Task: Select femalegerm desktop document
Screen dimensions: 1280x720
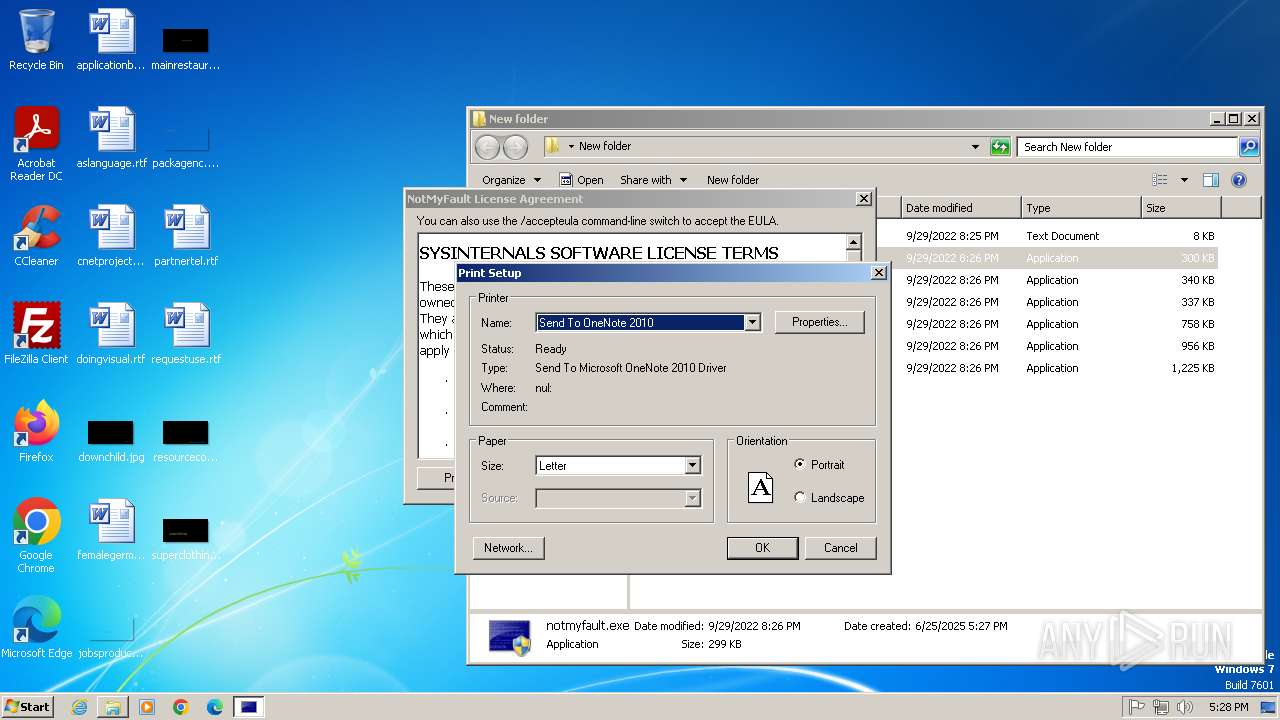Action: (111, 530)
